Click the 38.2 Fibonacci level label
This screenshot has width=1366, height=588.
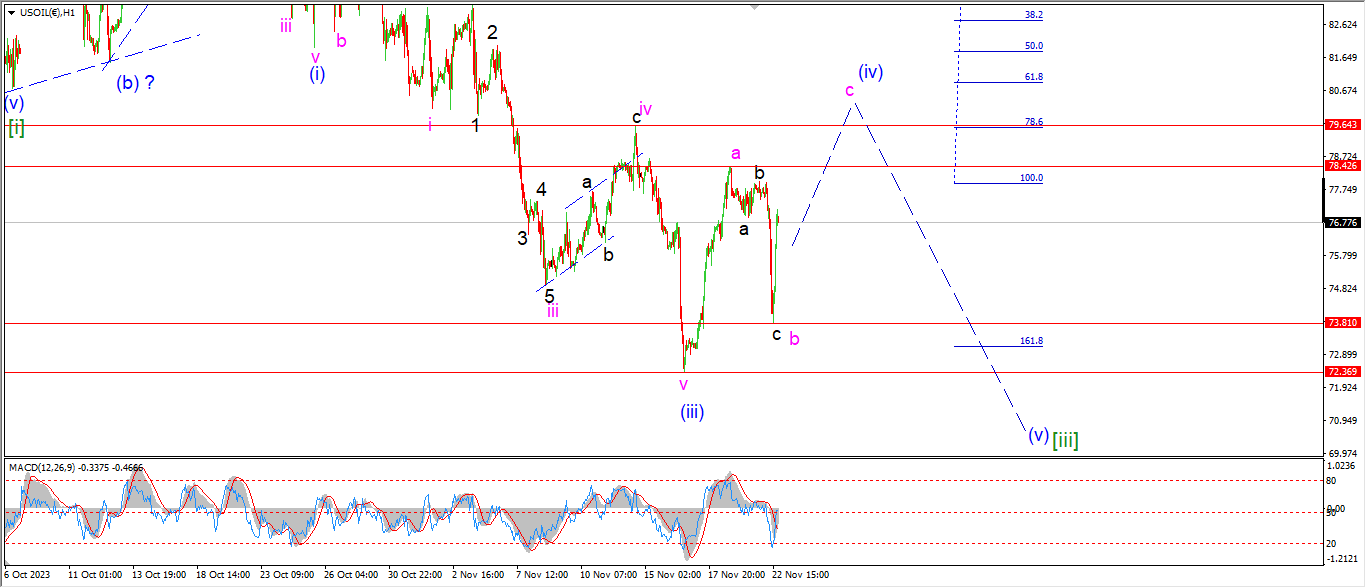pyautogui.click(x=1033, y=15)
